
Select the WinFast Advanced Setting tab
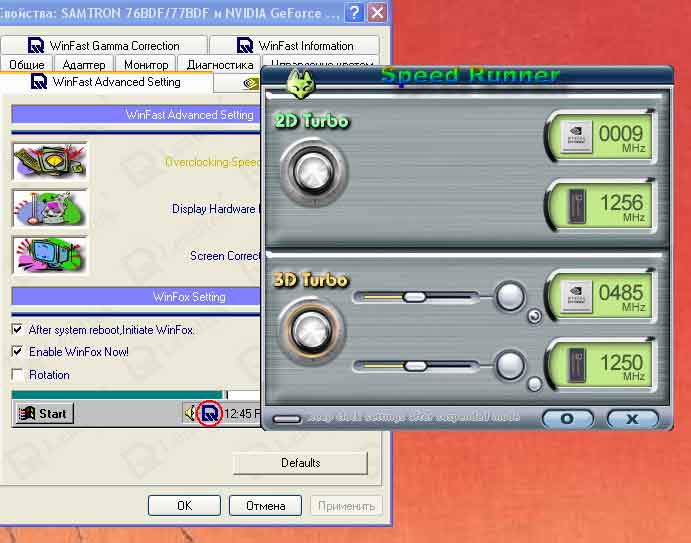coord(106,82)
